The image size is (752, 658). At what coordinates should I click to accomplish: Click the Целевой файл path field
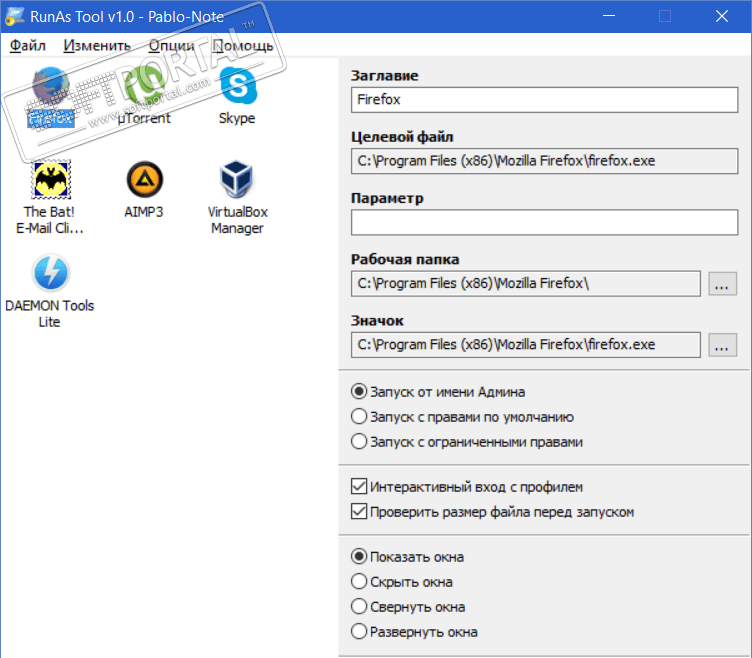click(544, 161)
